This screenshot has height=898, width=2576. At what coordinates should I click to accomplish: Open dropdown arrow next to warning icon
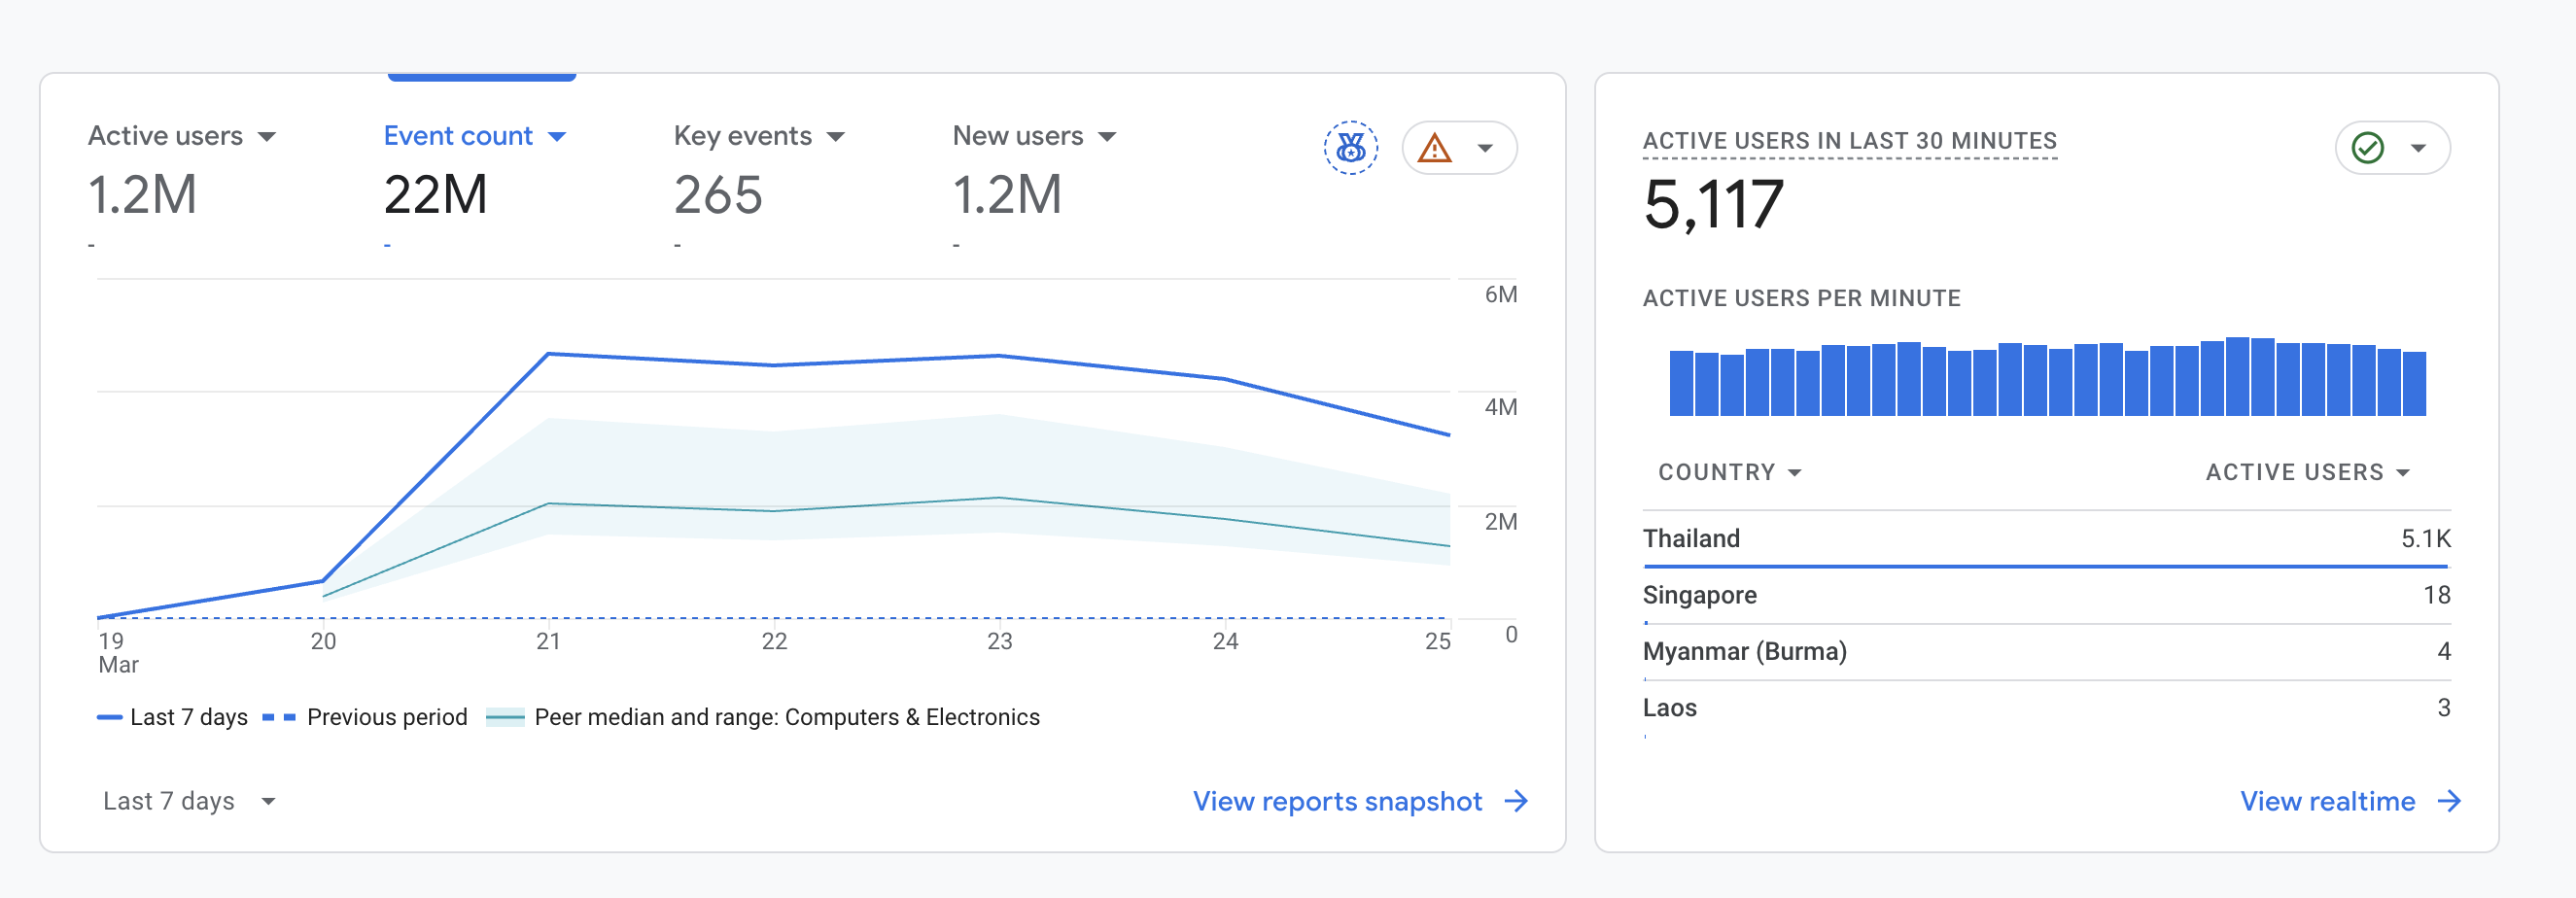[x=1485, y=148]
